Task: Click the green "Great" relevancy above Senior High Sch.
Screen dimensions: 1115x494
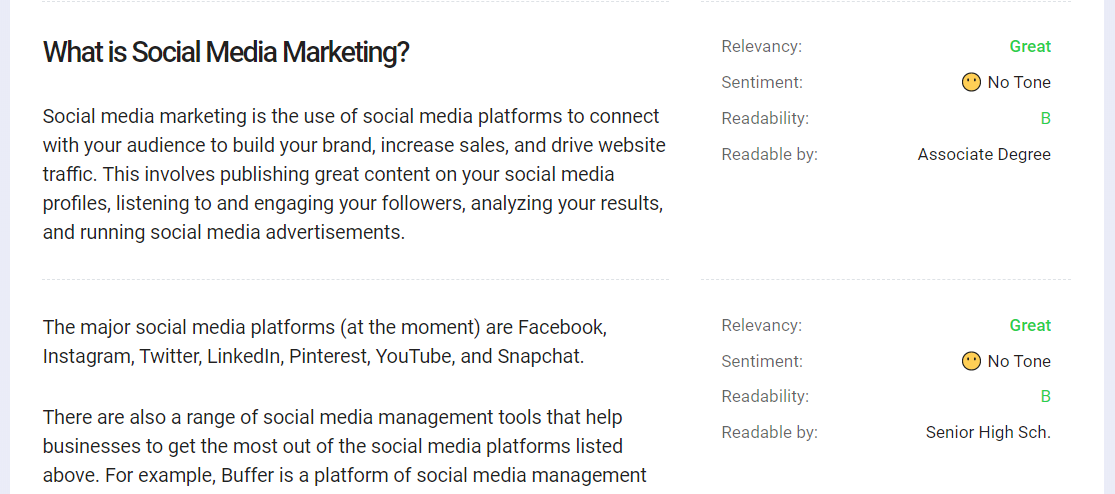Action: point(1030,326)
